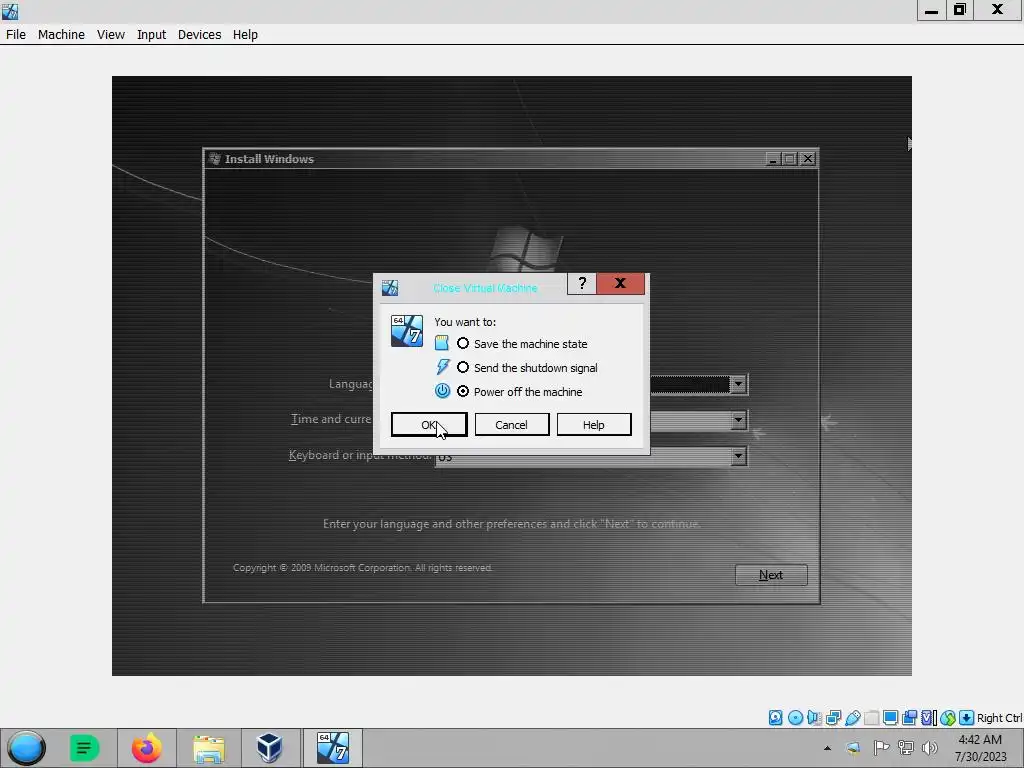The image size is (1024, 768).
Task: Show hidden tray icons arrow
Action: coord(827,748)
